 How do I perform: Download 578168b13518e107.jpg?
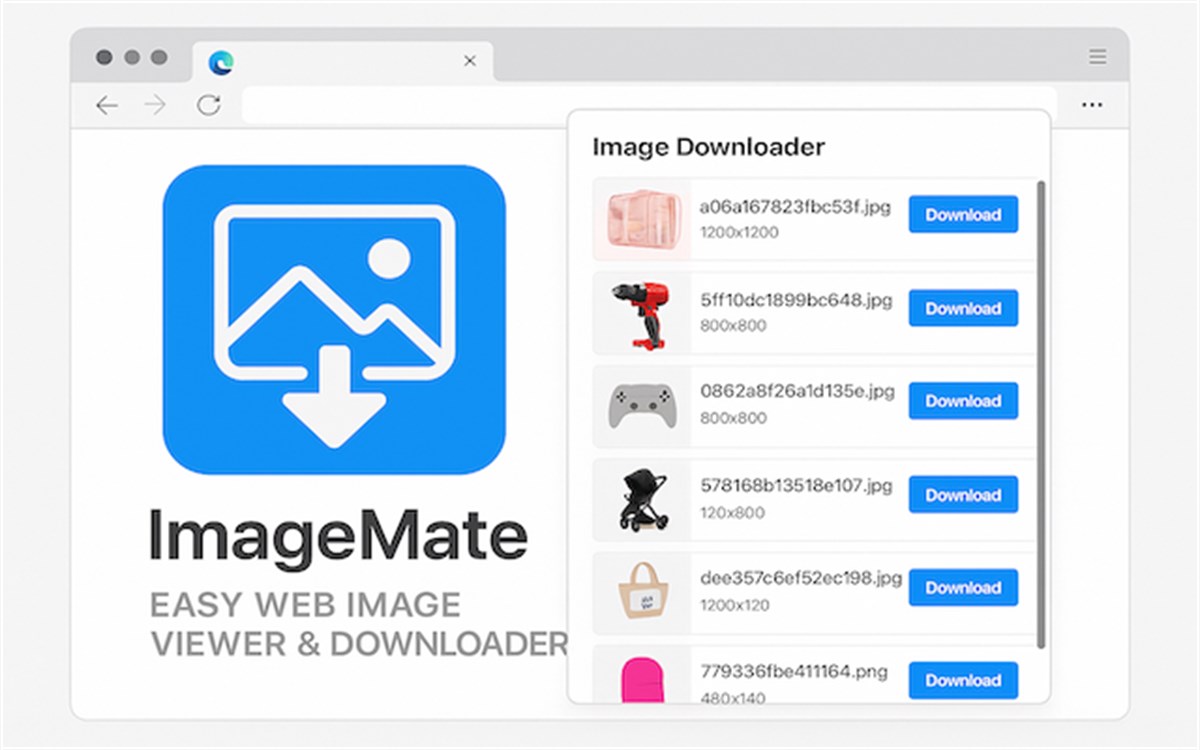coord(963,495)
